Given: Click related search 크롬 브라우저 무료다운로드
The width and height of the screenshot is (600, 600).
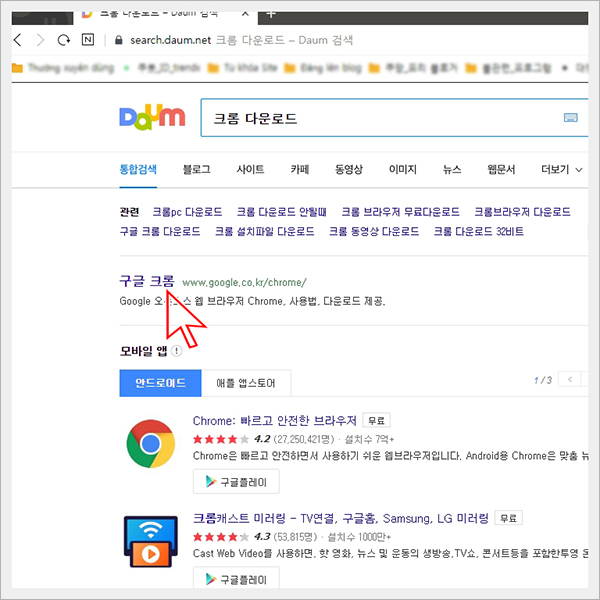Looking at the screenshot, I should pyautogui.click(x=400, y=212).
